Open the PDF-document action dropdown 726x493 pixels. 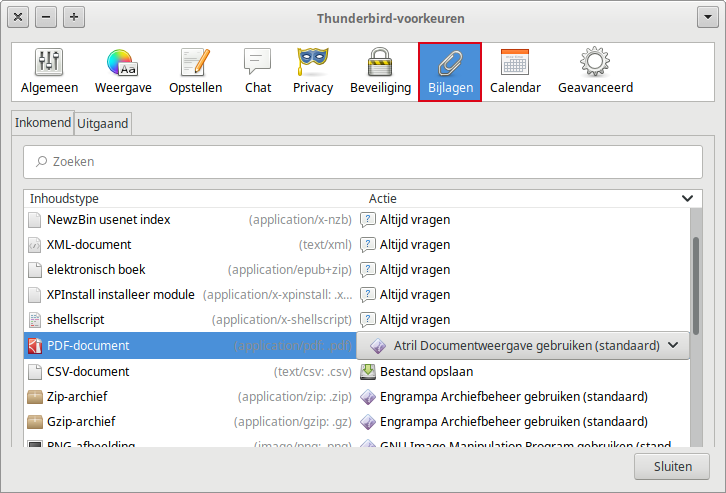(522, 345)
